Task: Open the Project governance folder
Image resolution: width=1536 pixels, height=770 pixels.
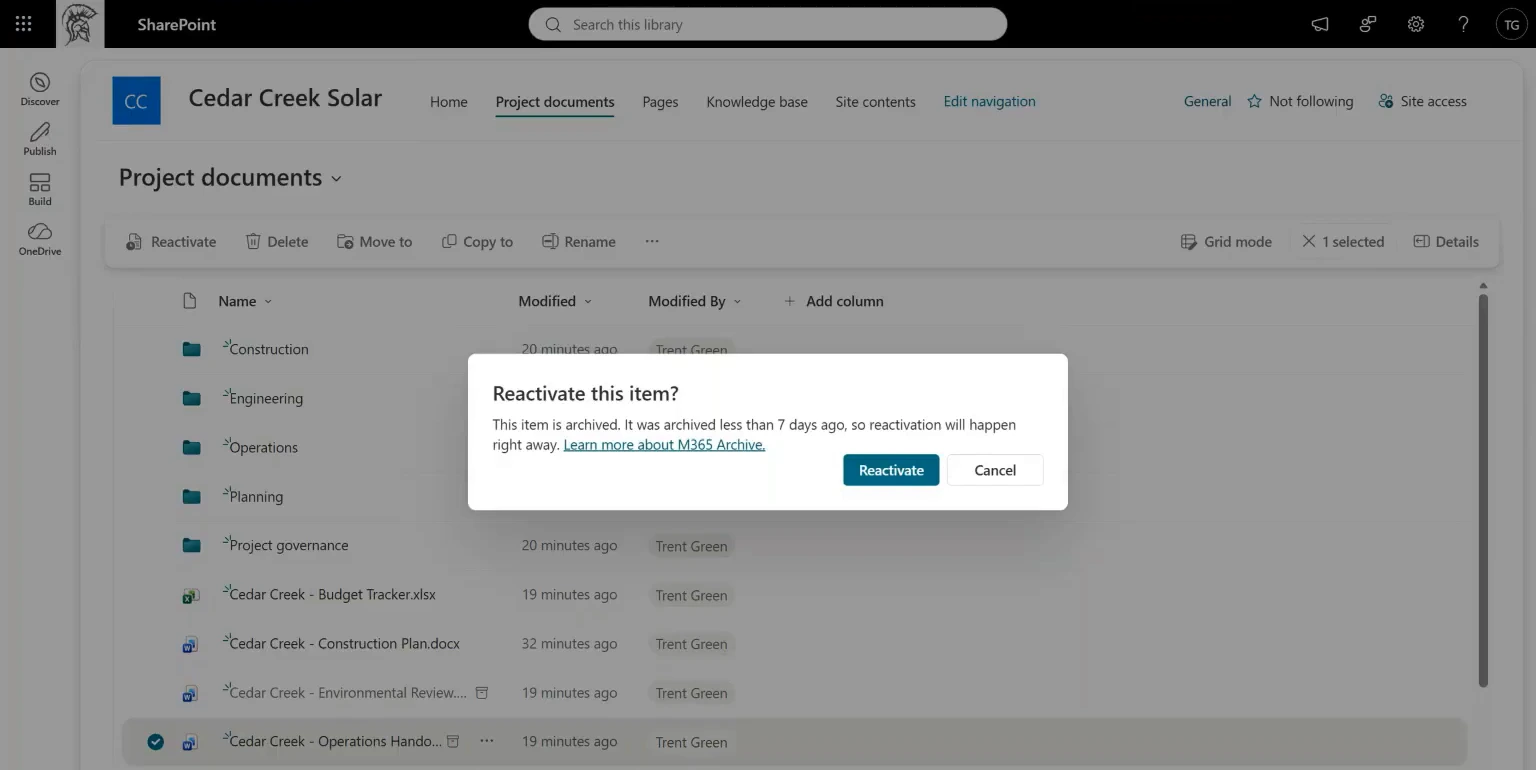Action: [289, 545]
